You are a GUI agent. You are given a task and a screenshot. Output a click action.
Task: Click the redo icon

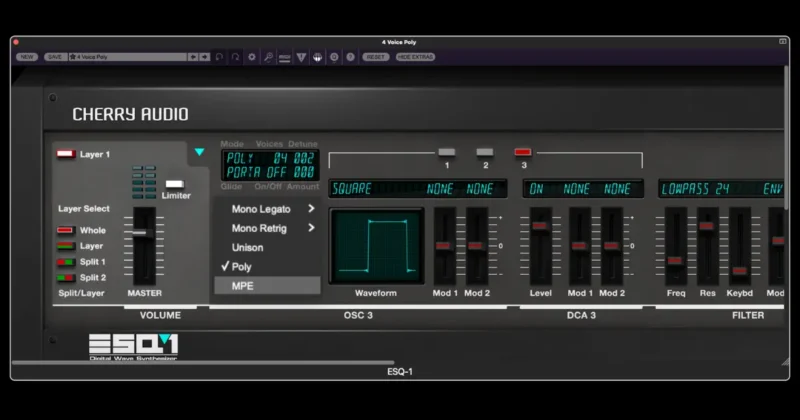(x=235, y=57)
